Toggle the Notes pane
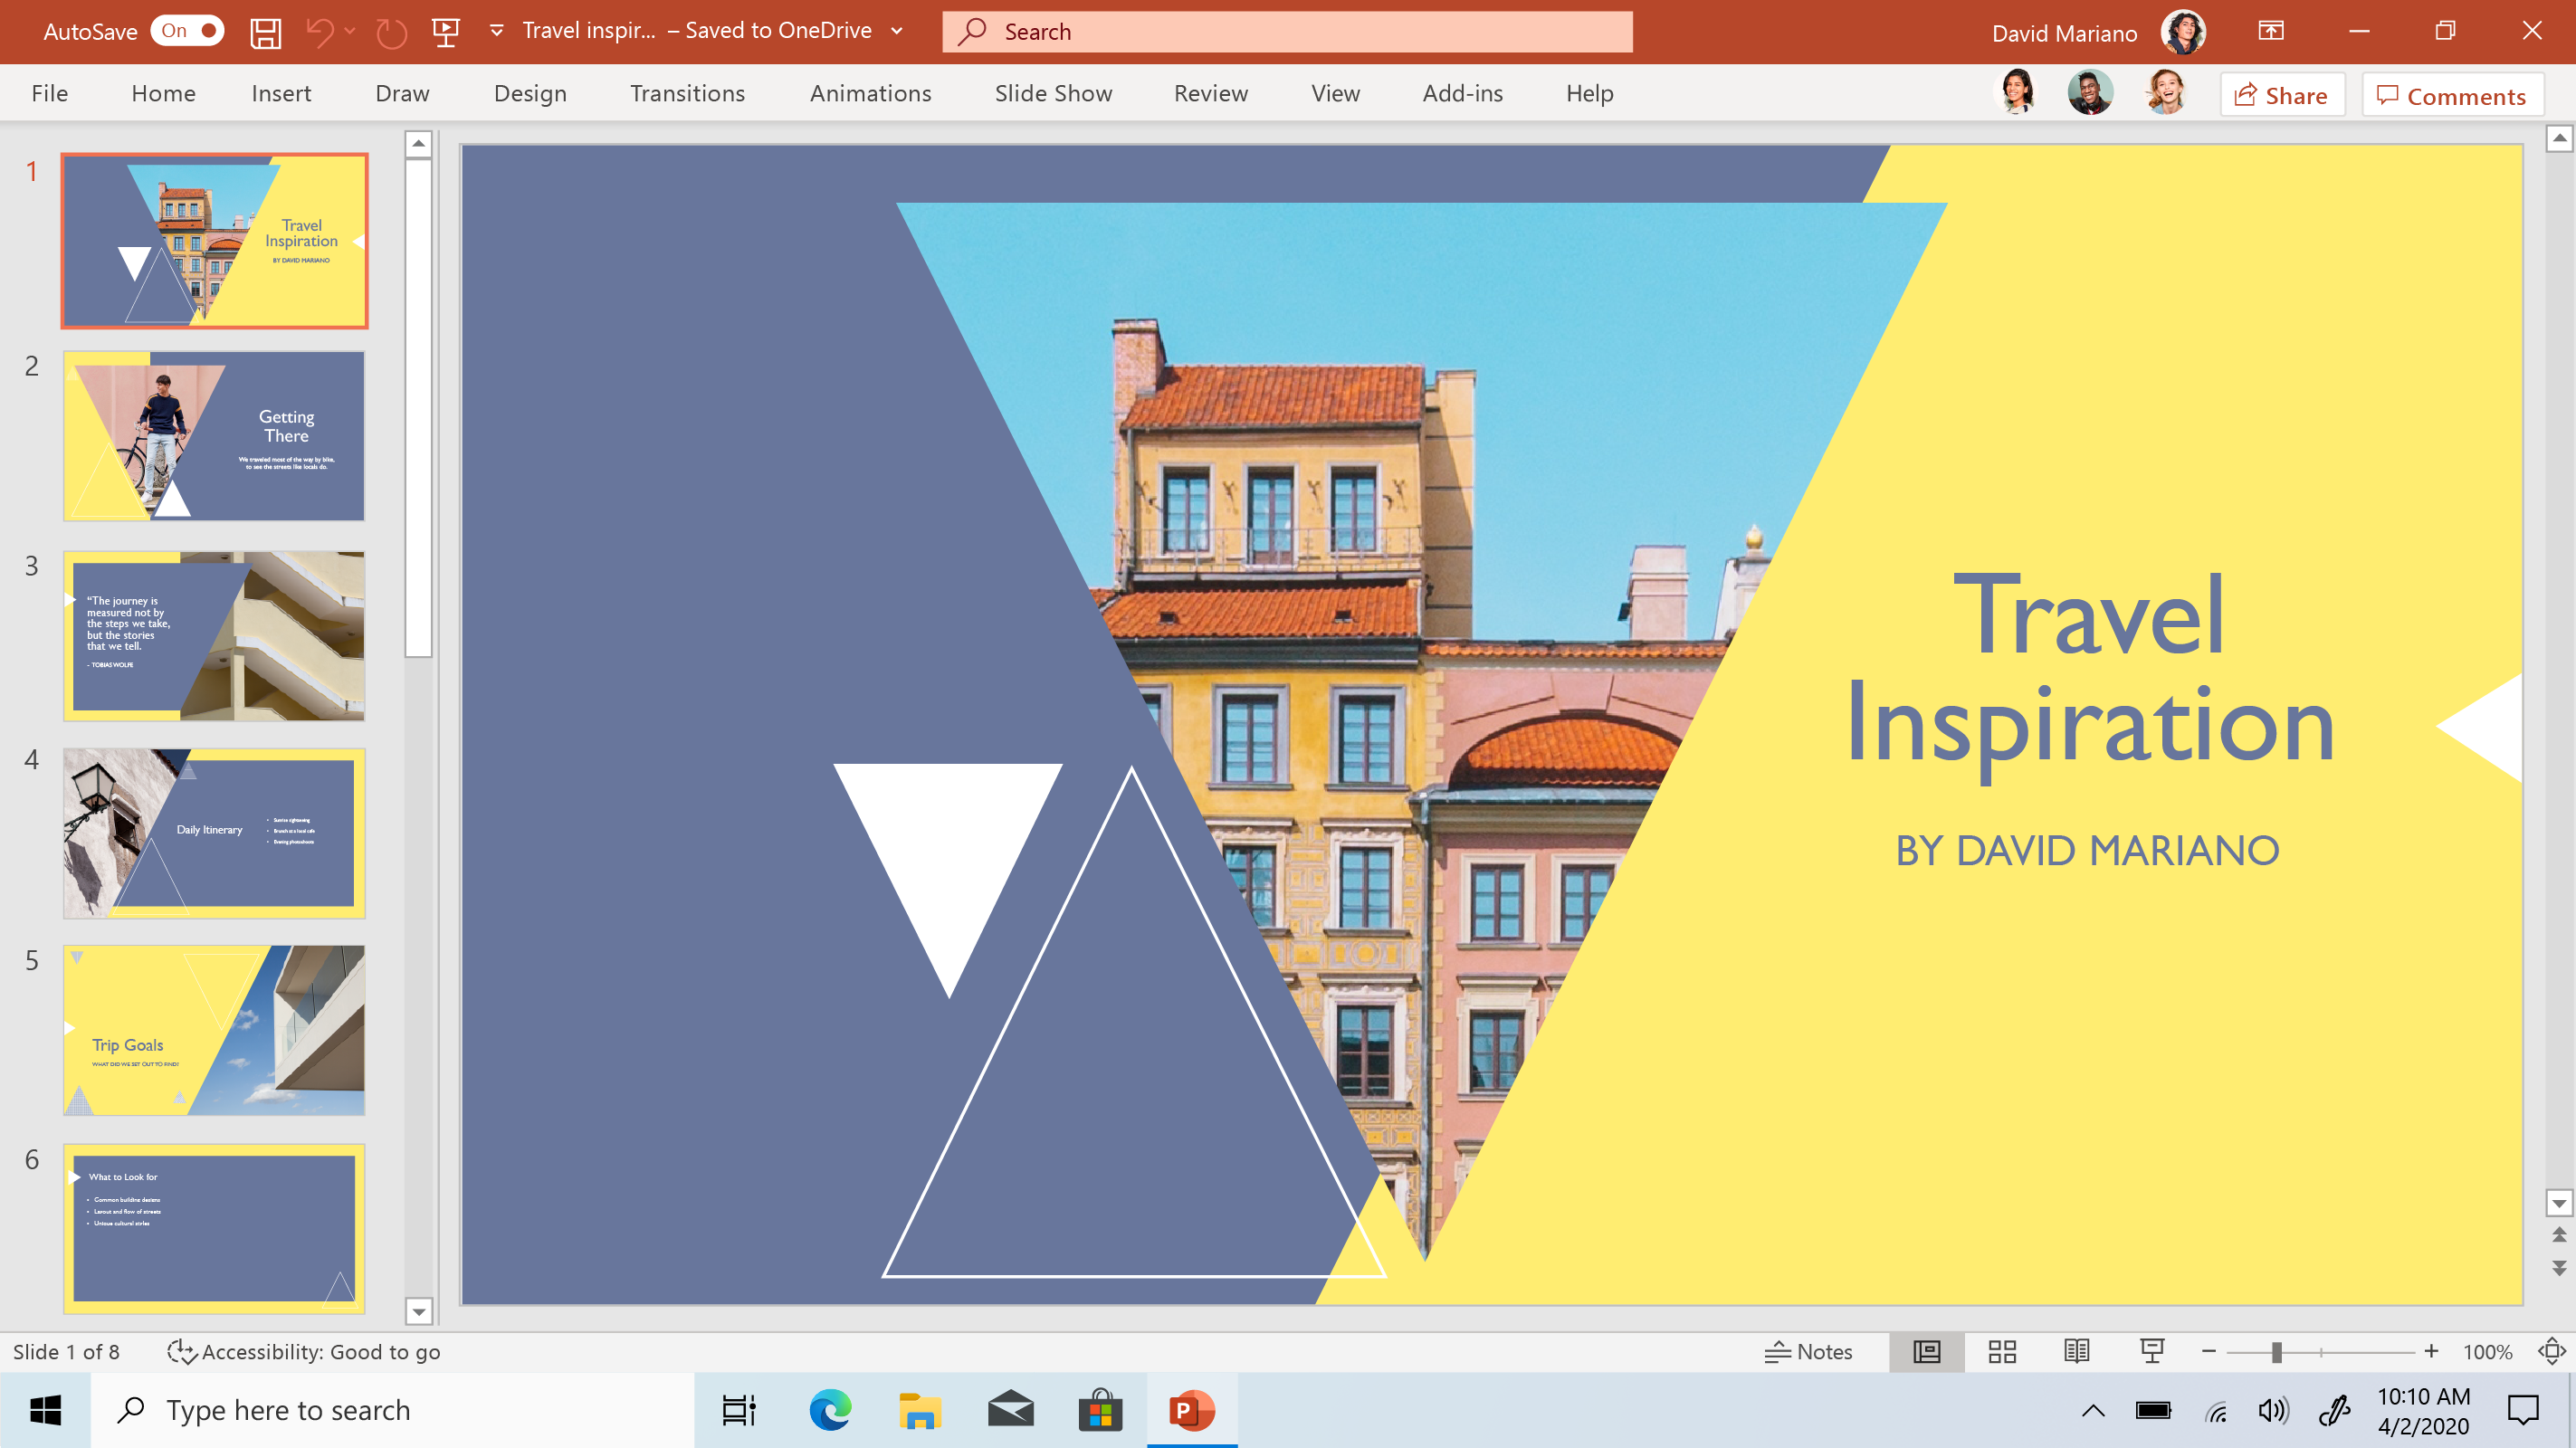 1809,1352
